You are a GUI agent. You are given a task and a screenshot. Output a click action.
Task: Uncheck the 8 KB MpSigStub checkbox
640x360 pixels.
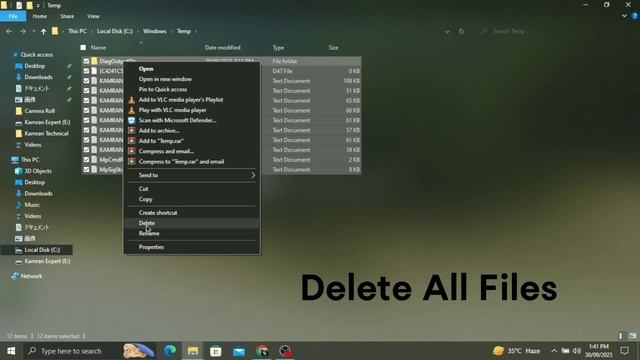(86, 169)
